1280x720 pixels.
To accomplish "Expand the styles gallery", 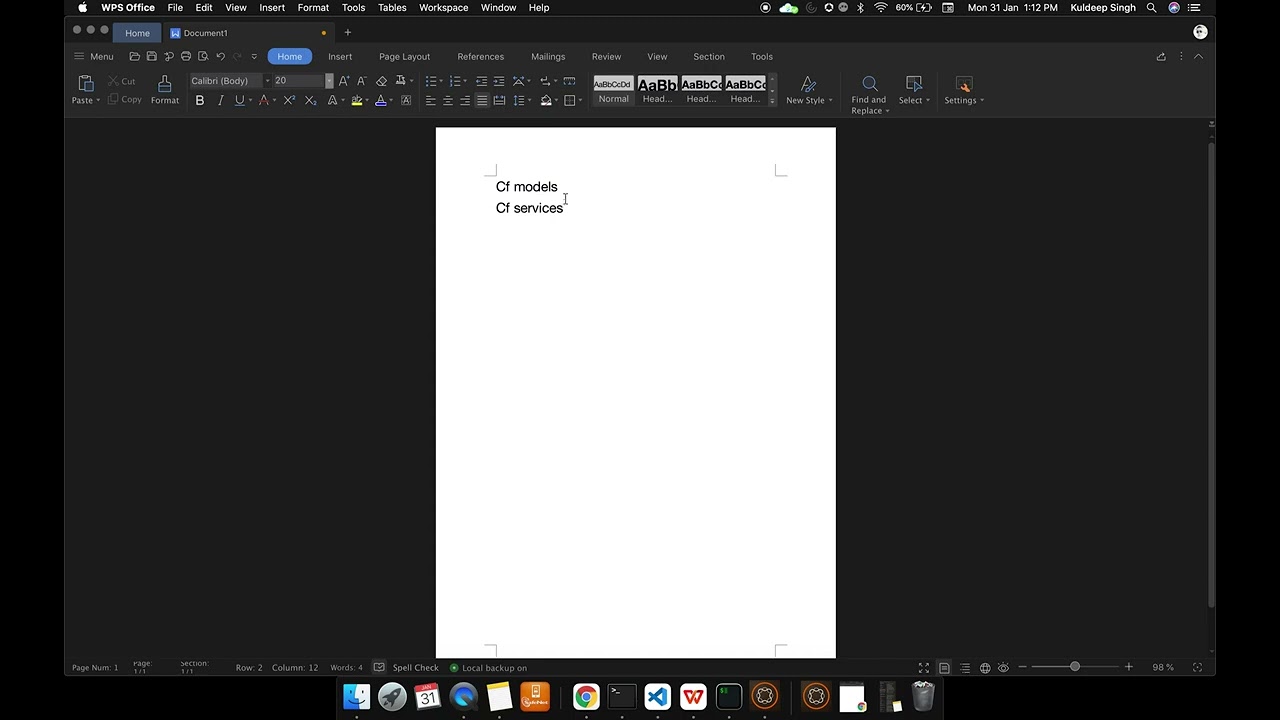I will [772, 101].
